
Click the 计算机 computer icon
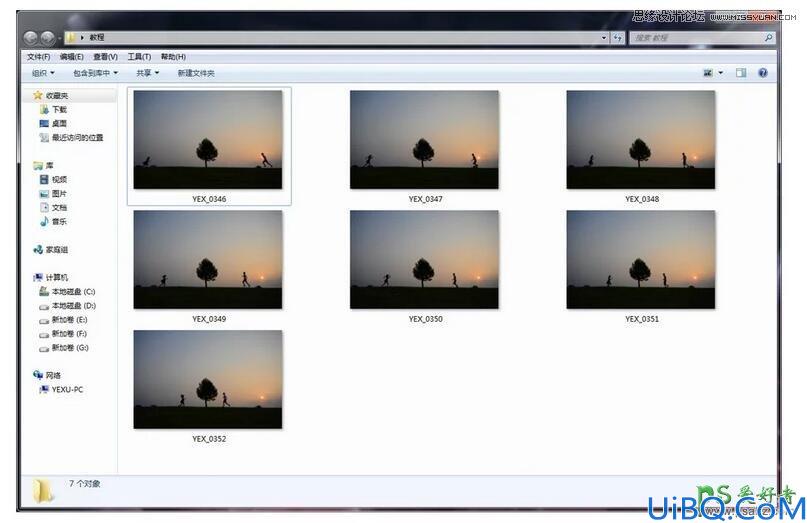click(38, 277)
